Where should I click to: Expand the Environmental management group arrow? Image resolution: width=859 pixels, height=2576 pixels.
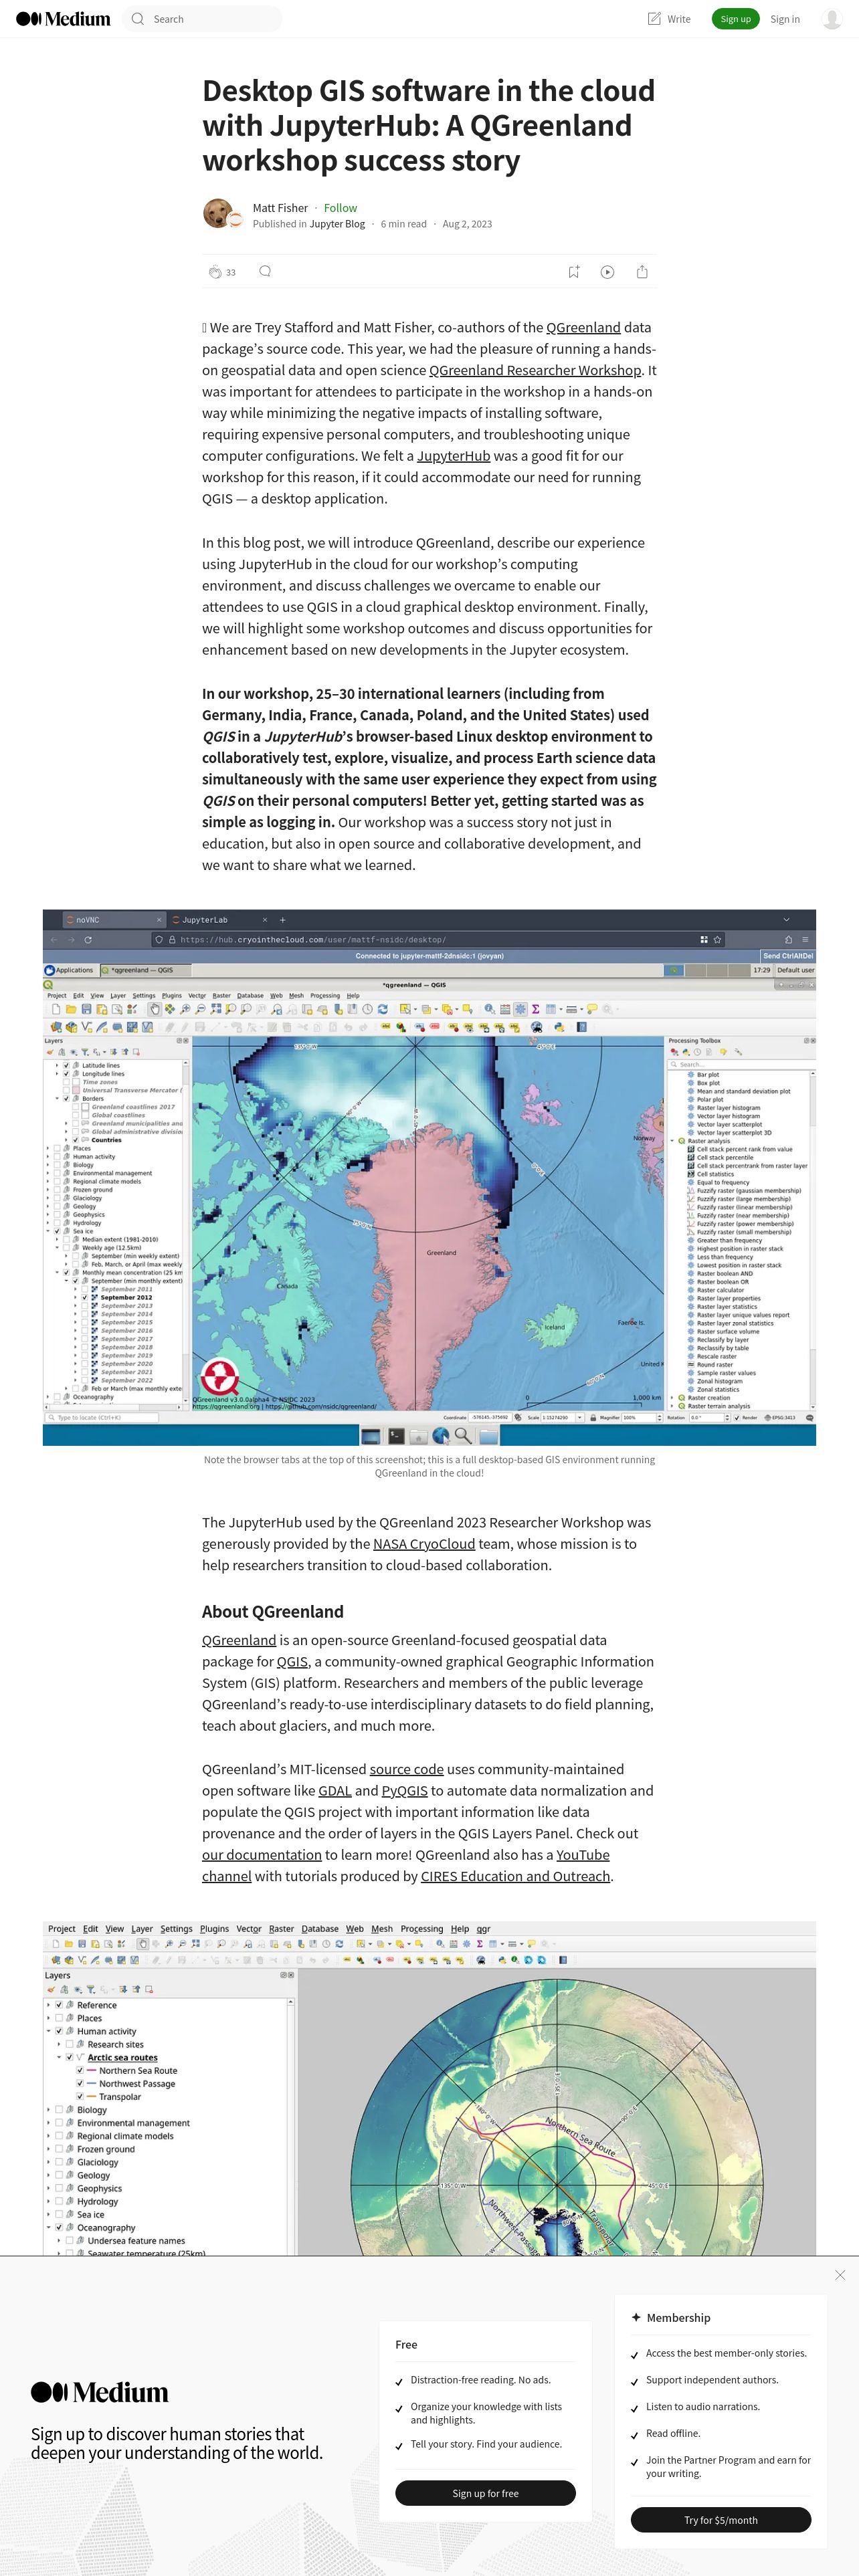click(x=49, y=2123)
